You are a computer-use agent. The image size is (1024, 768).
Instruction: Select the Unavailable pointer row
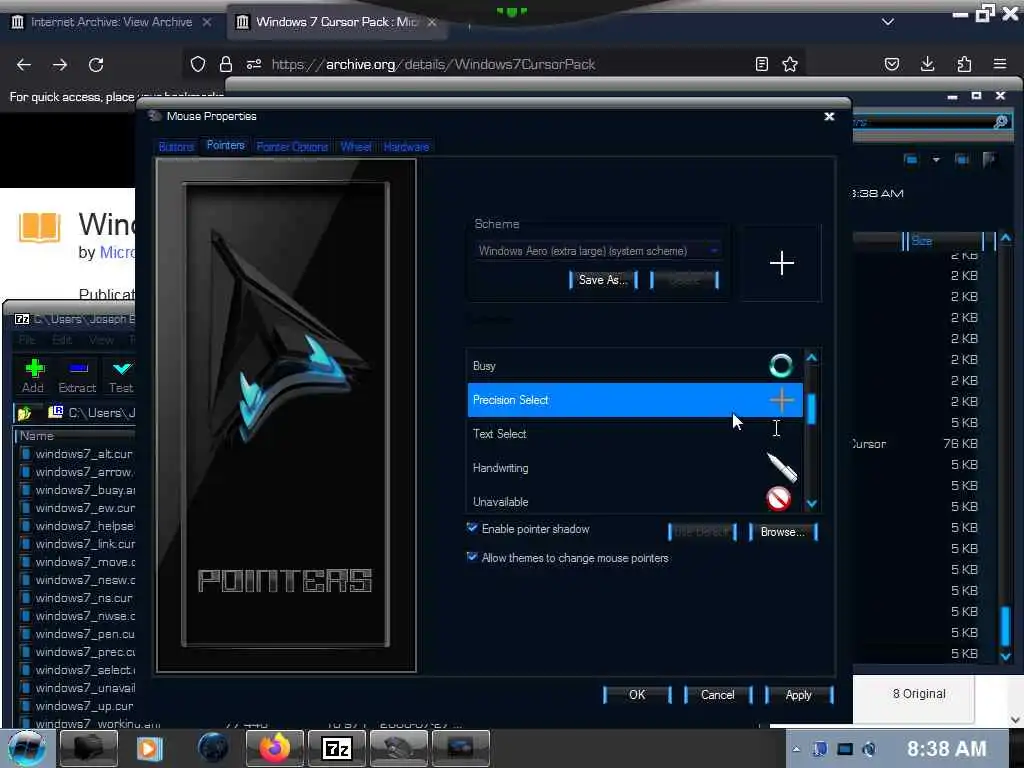(635, 502)
